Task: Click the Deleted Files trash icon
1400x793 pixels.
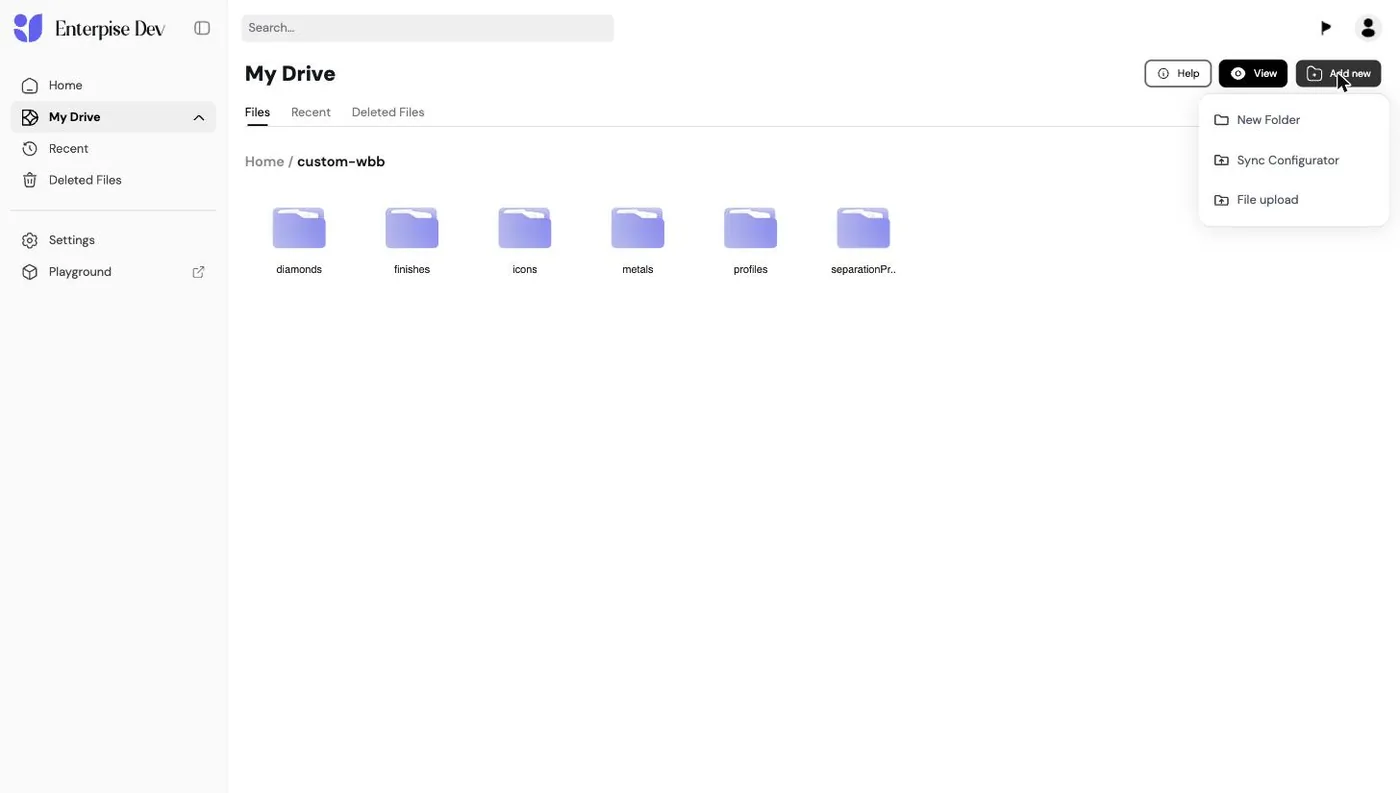Action: pyautogui.click(x=30, y=180)
